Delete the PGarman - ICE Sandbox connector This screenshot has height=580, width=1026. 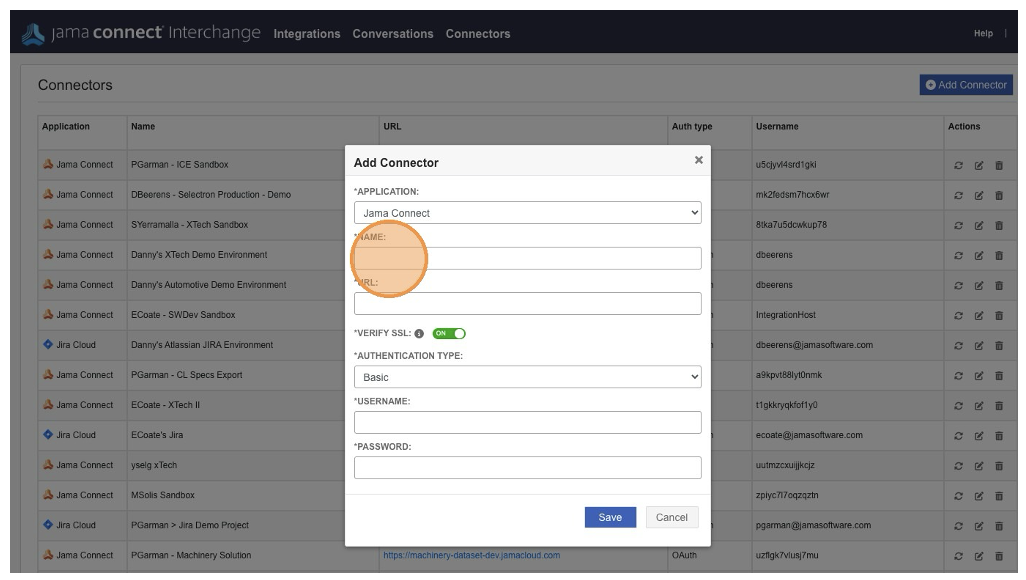coord(999,165)
